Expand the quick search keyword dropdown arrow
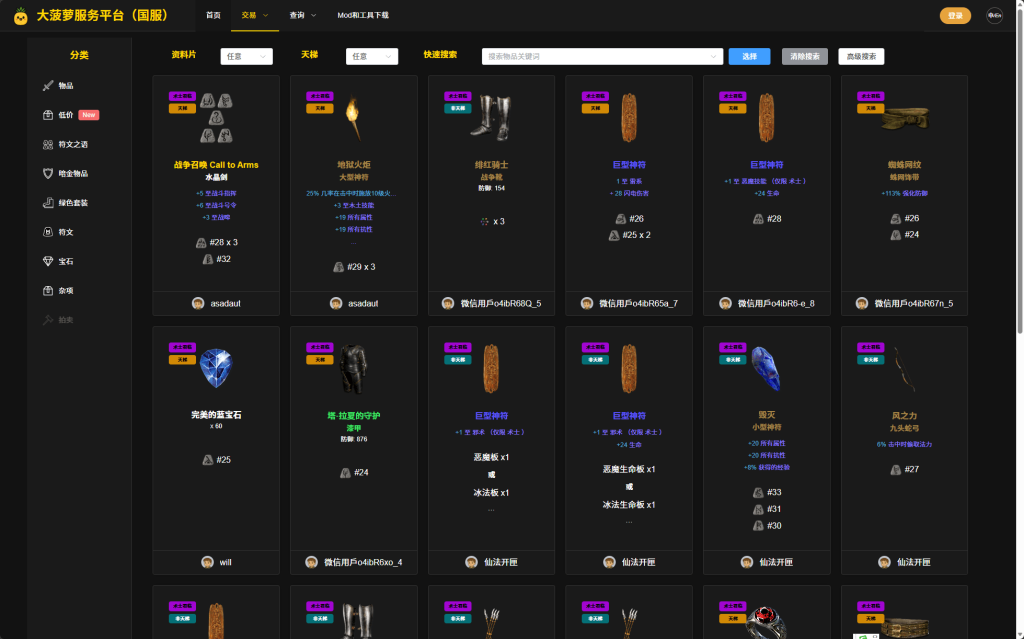Screen dimensions: 1024x639 click(x=713, y=57)
